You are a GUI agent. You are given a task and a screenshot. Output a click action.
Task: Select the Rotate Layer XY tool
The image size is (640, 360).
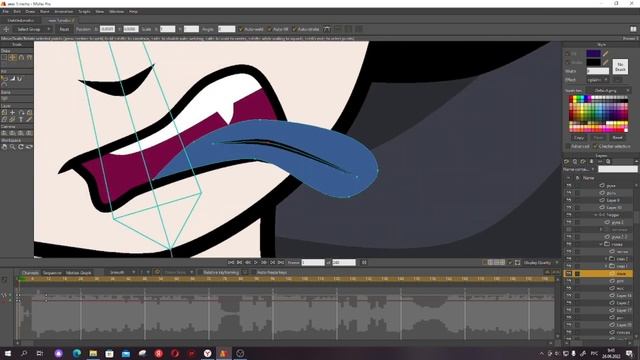(29, 112)
